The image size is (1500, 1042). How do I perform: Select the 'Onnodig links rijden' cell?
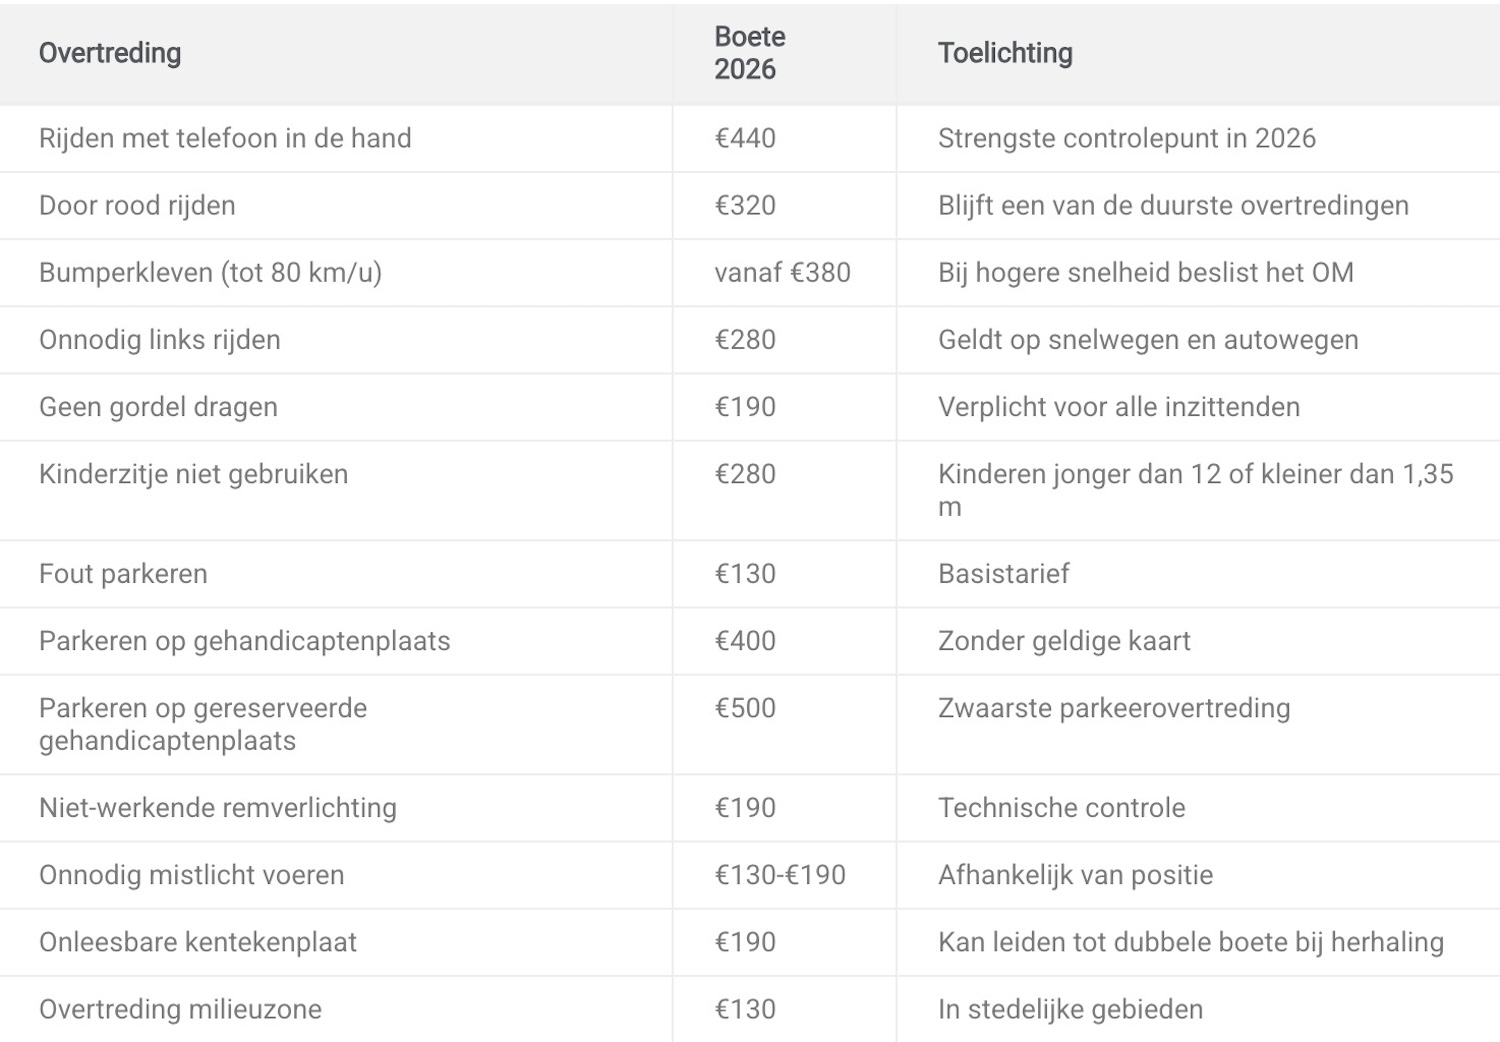coord(160,340)
